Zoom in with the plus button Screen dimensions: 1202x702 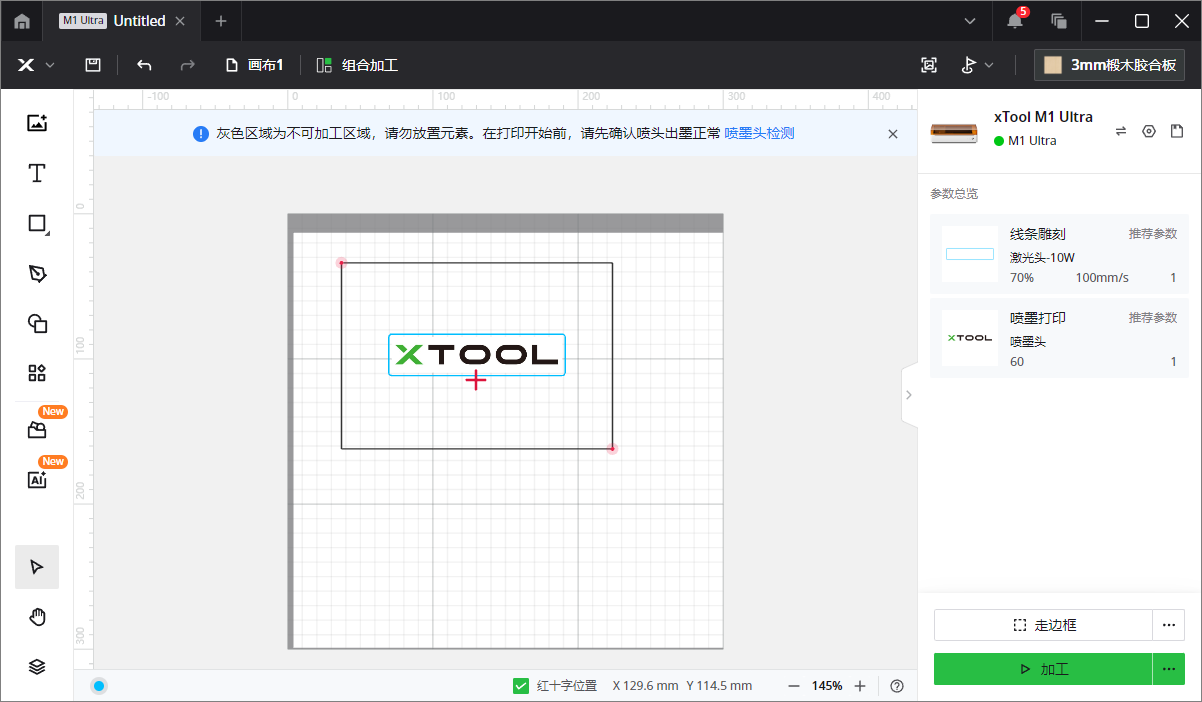pos(860,686)
